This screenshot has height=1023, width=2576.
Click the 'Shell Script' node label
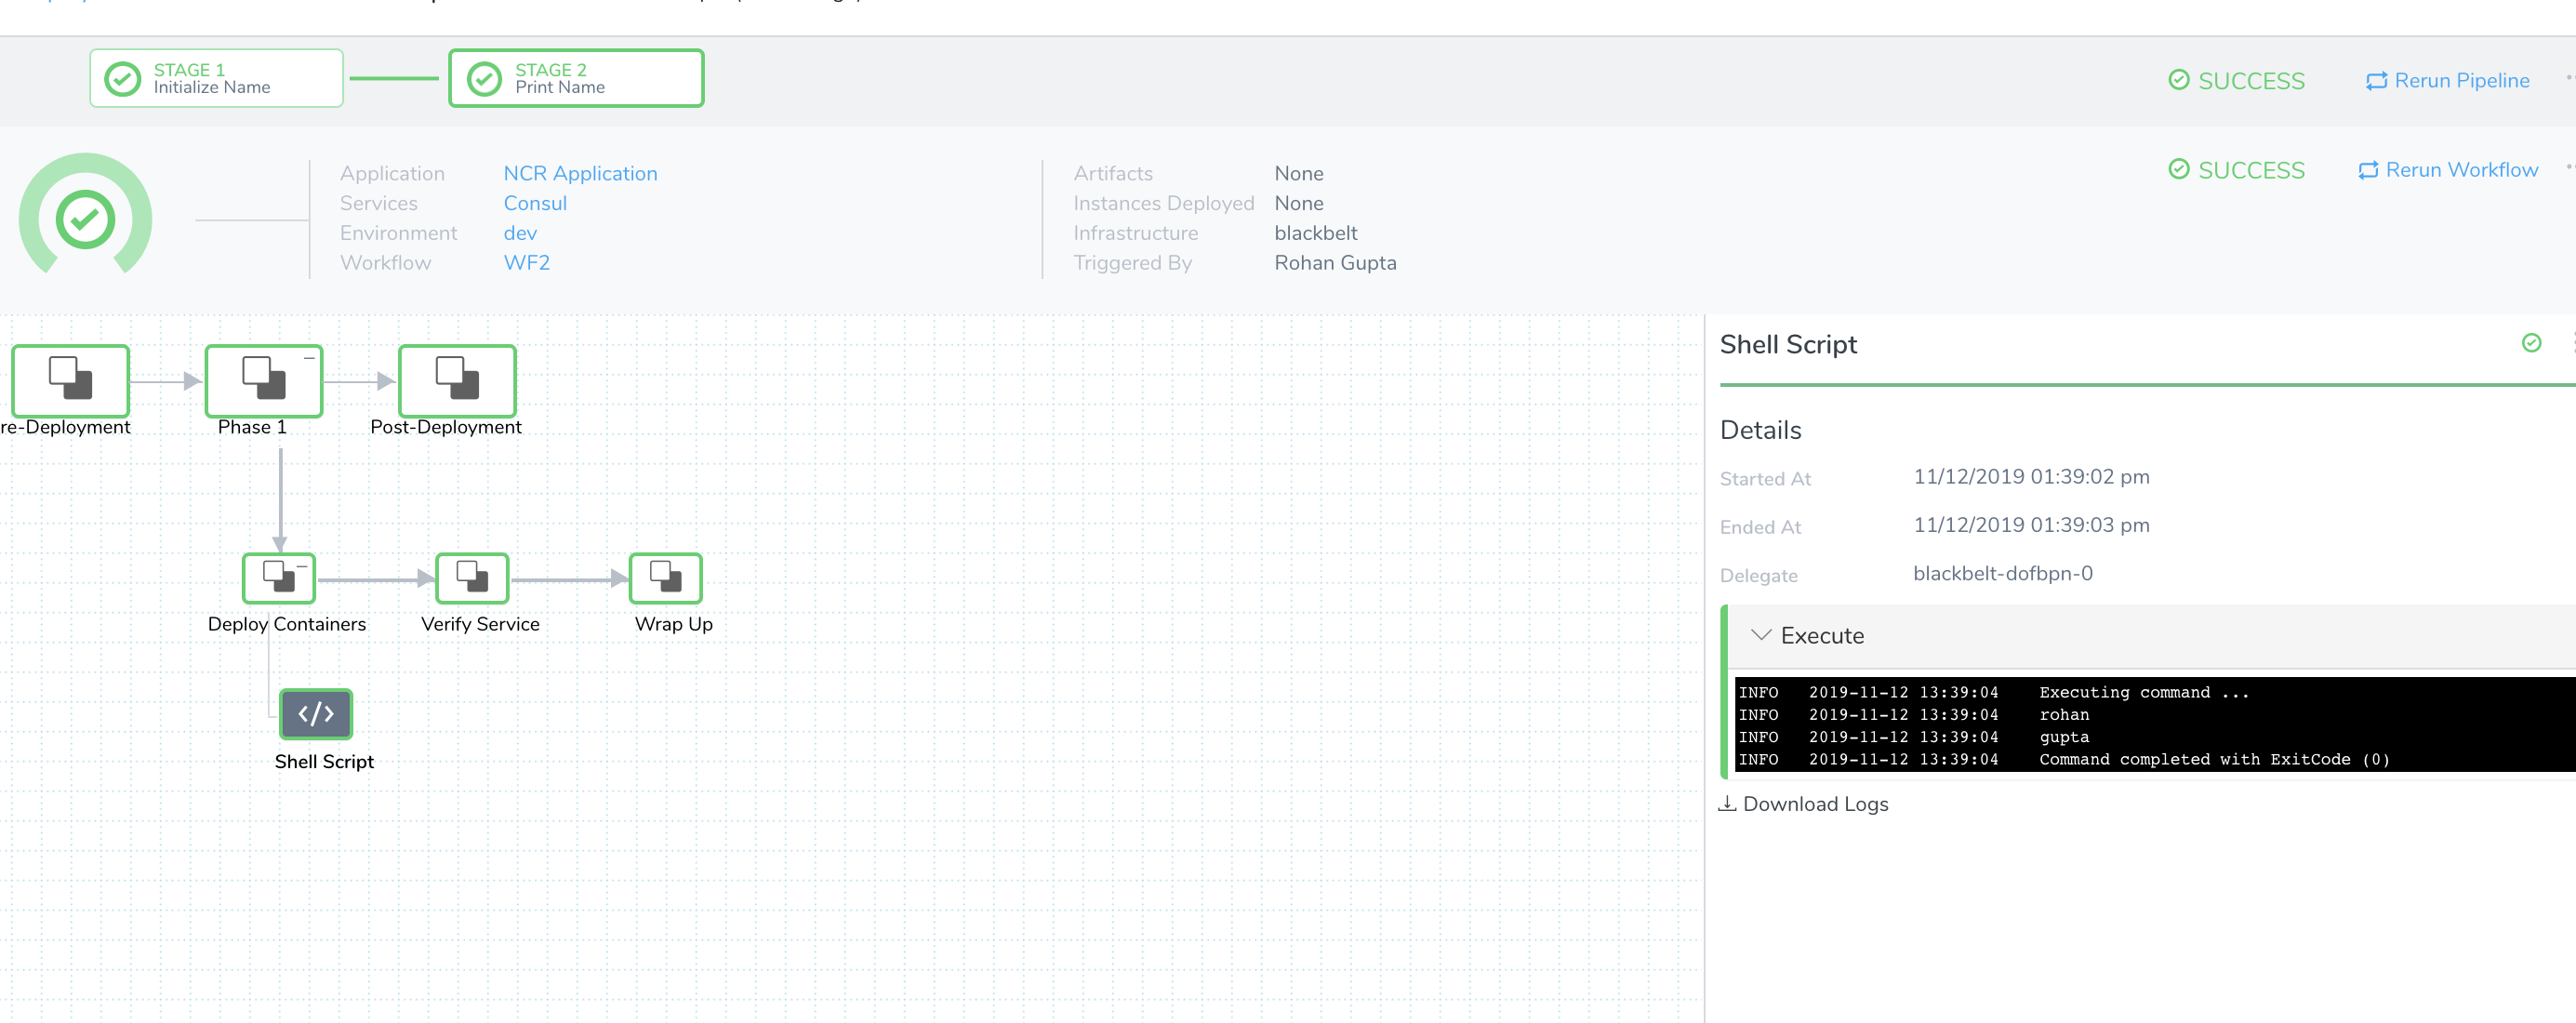pyautogui.click(x=324, y=761)
